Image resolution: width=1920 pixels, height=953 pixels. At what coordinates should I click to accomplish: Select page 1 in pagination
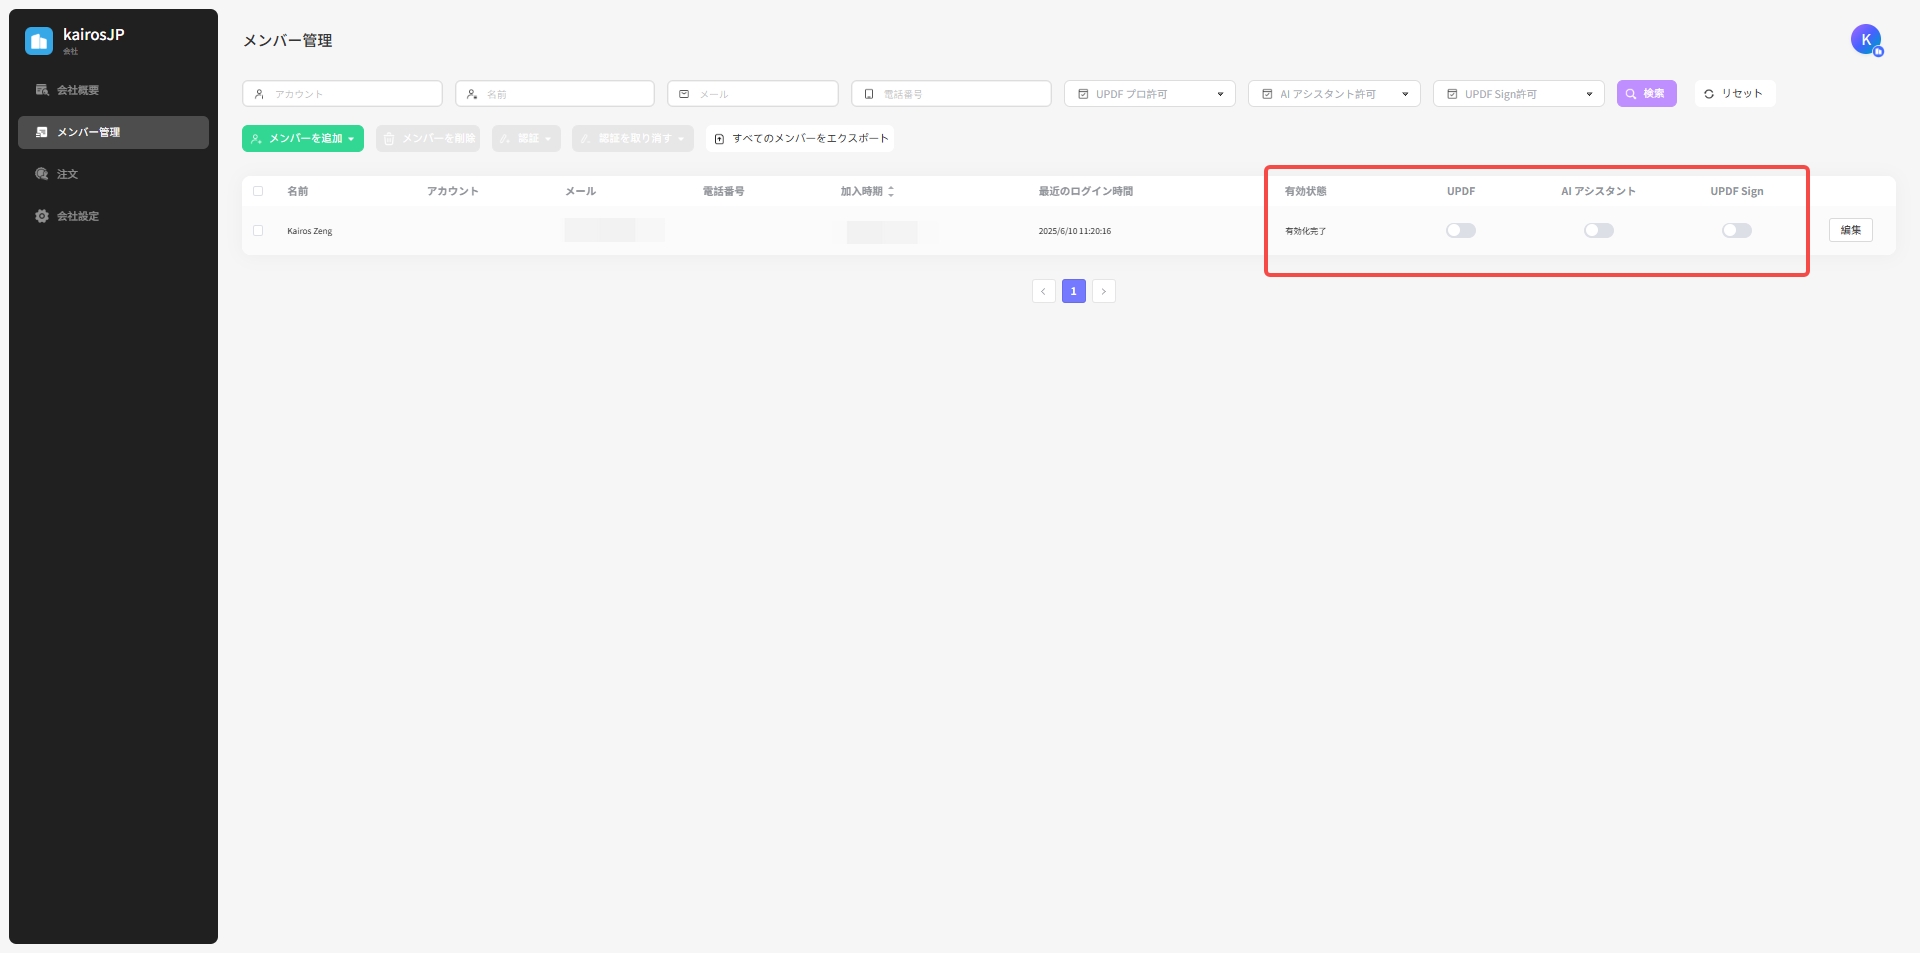tap(1073, 291)
